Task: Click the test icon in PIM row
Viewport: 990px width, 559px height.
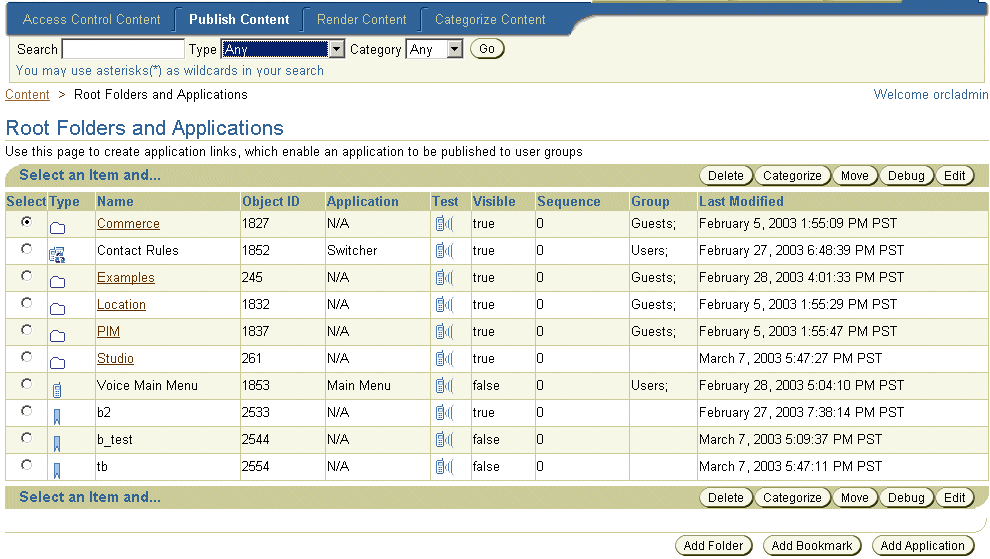Action: (x=444, y=332)
